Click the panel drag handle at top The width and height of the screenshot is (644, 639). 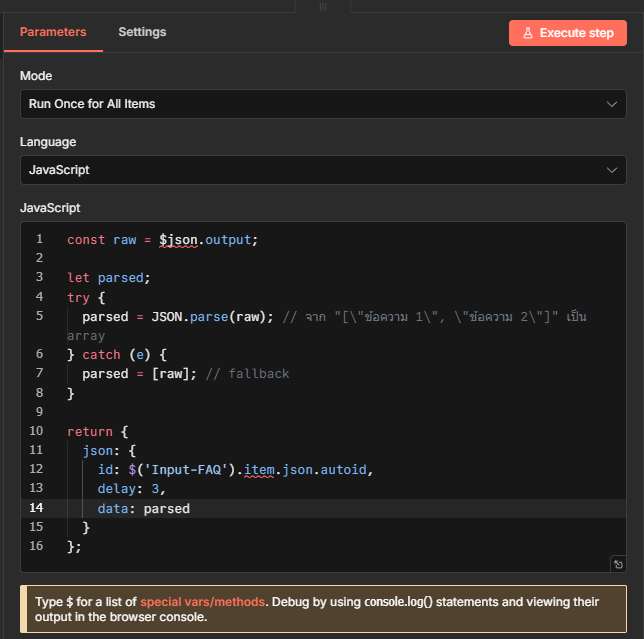click(x=322, y=6)
